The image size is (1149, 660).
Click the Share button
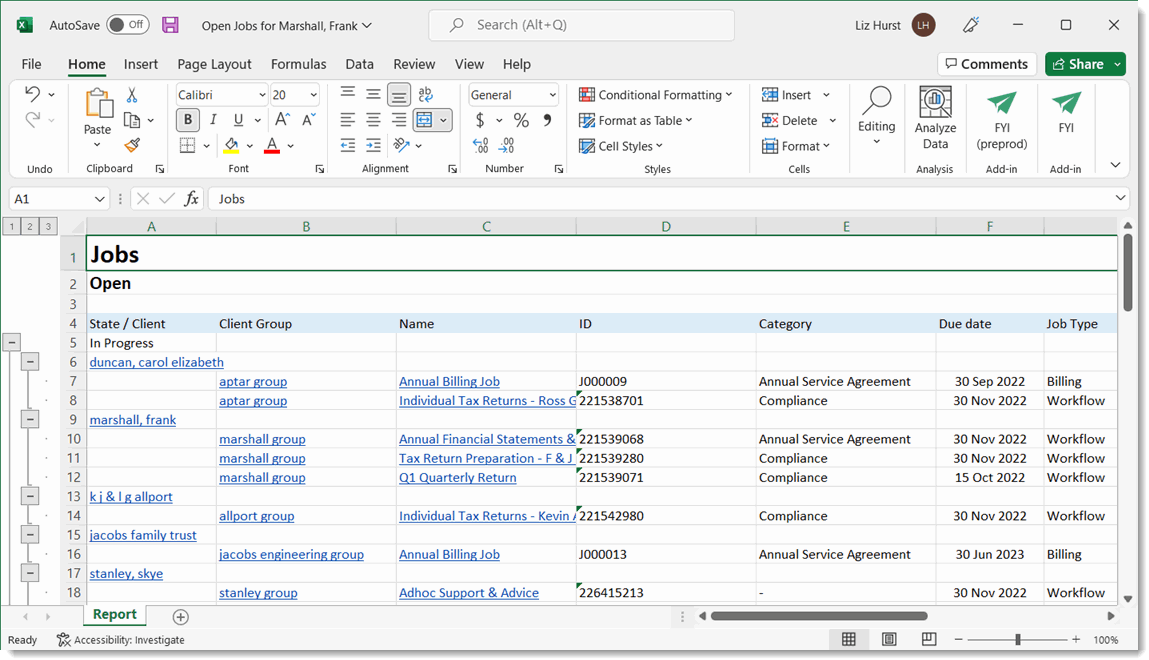[x=1078, y=64]
